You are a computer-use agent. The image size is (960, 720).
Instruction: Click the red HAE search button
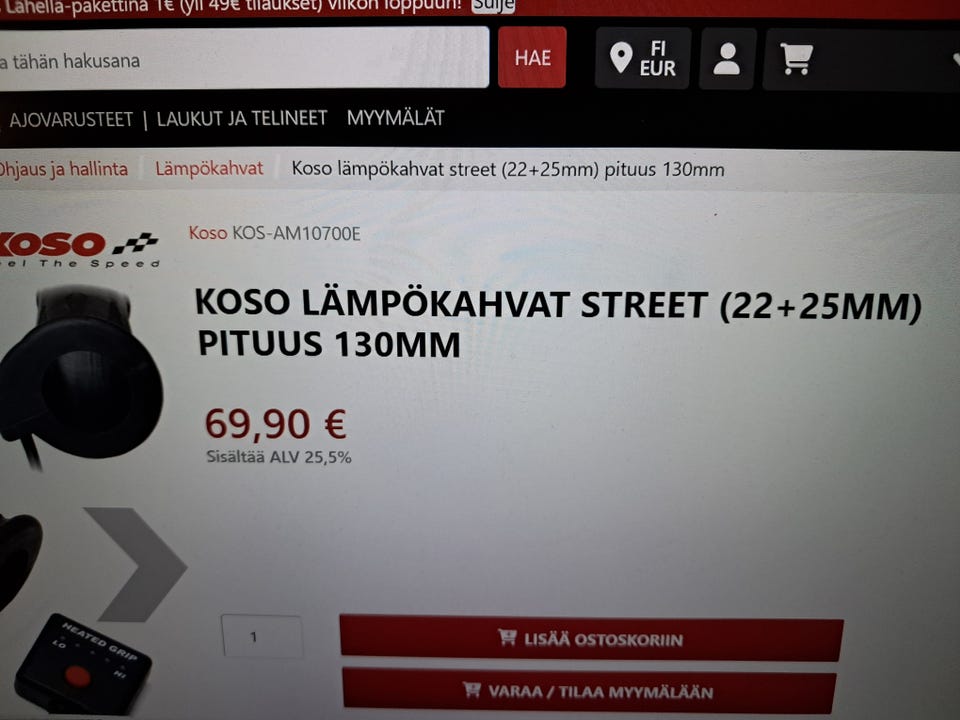click(x=532, y=58)
